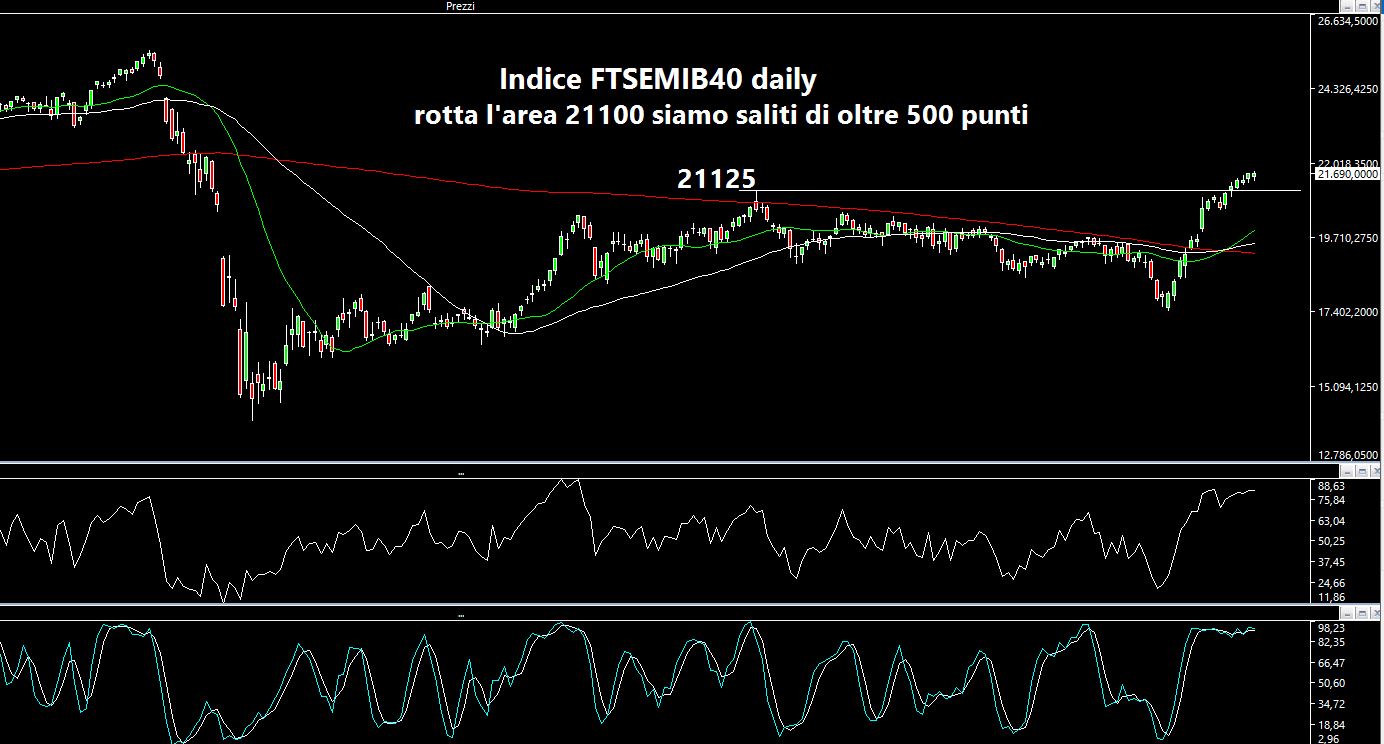Click the 50,25 oscillator axis value
The width and height of the screenshot is (1384, 744).
click(x=1333, y=541)
